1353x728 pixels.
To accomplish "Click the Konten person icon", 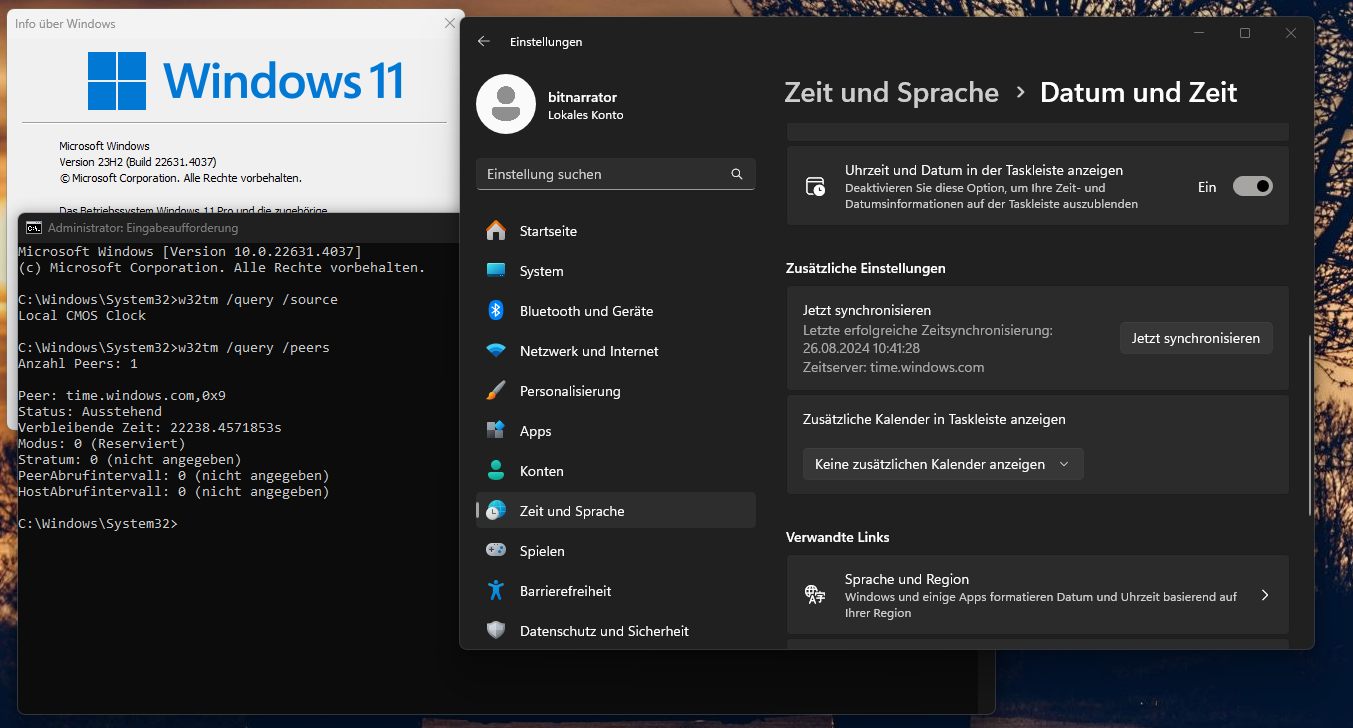I will pyautogui.click(x=496, y=471).
